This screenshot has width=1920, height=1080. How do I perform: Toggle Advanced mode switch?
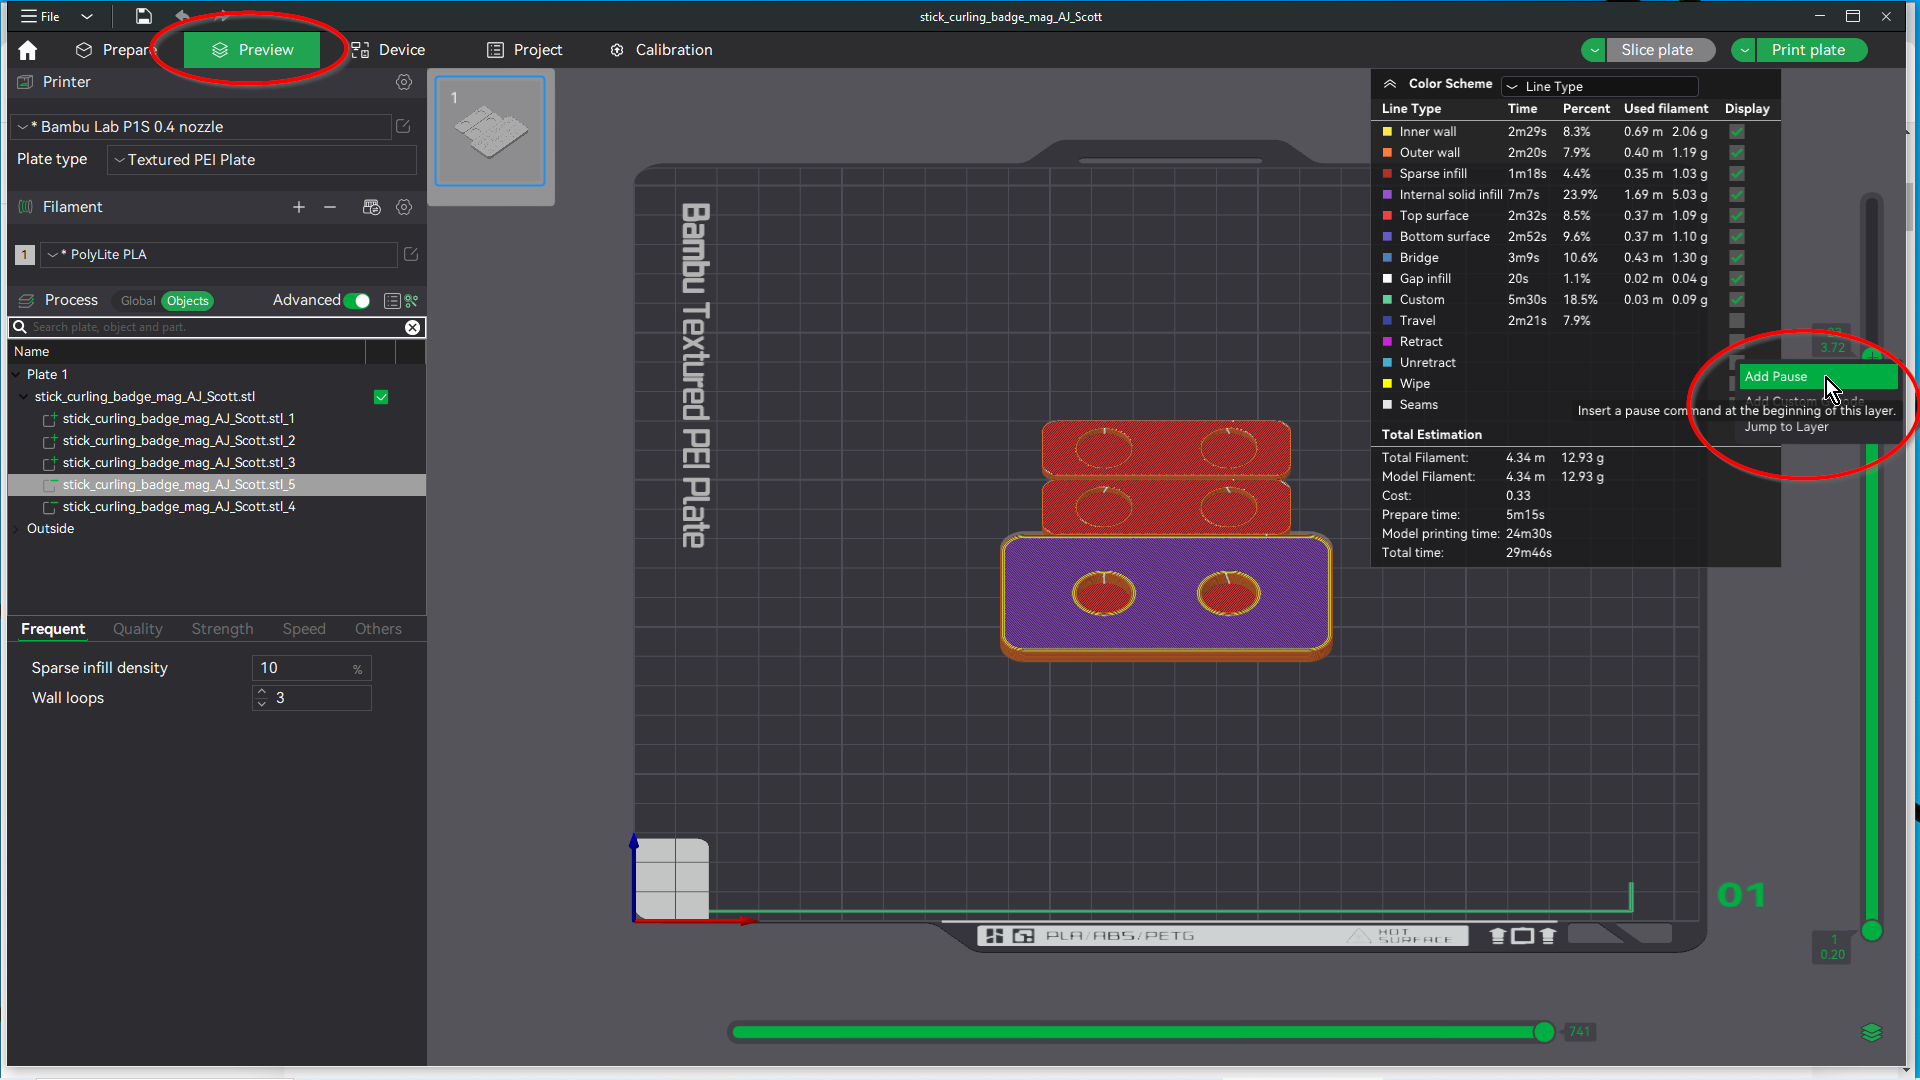pos(357,301)
